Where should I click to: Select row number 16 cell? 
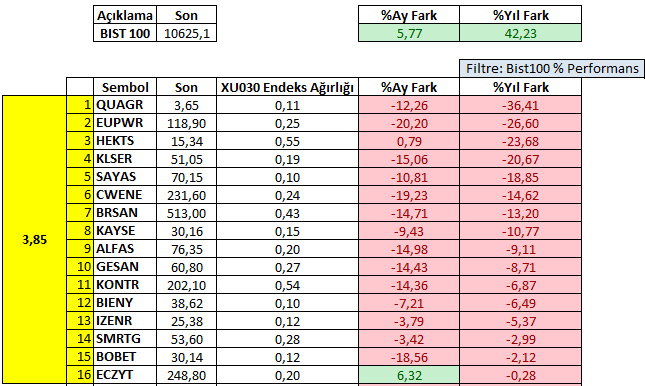click(x=80, y=375)
